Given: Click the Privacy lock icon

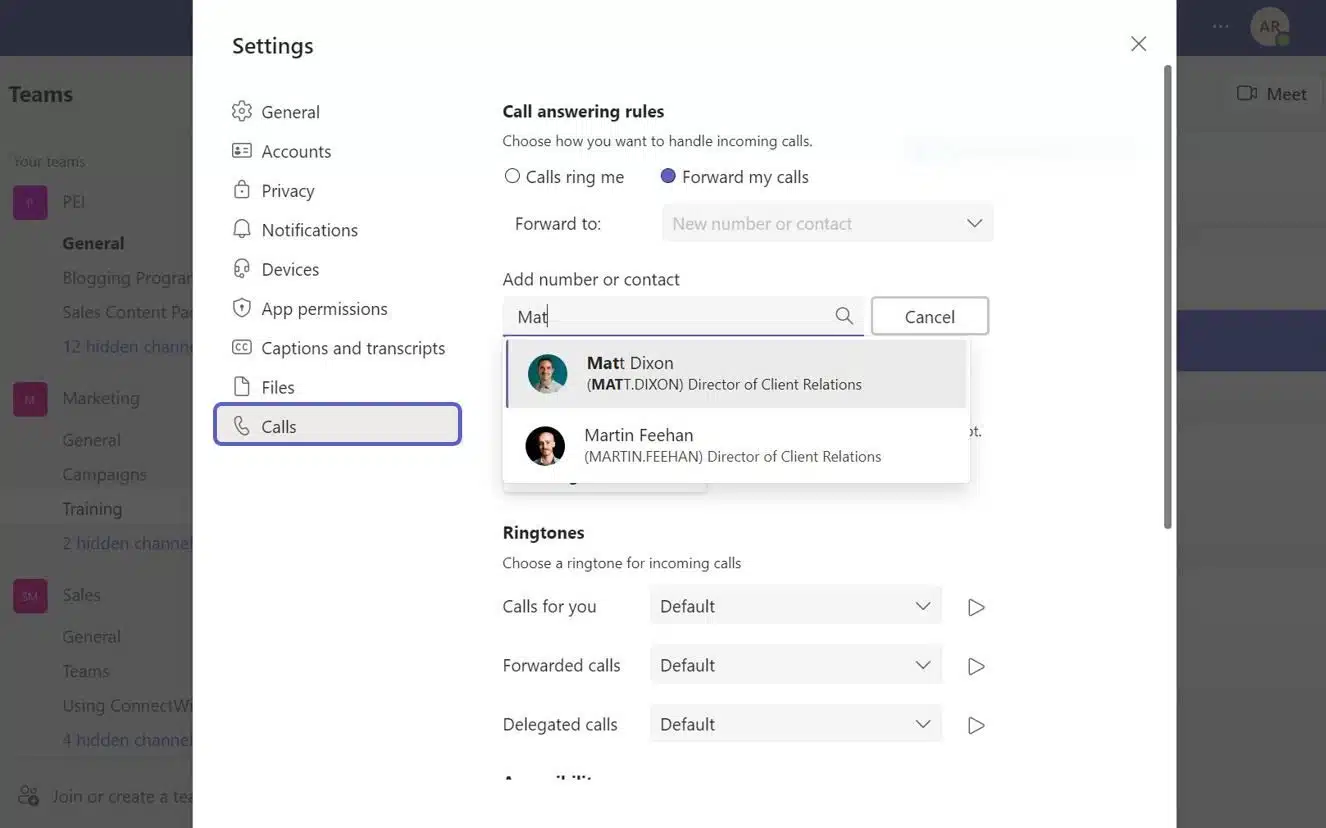Looking at the screenshot, I should [x=241, y=190].
